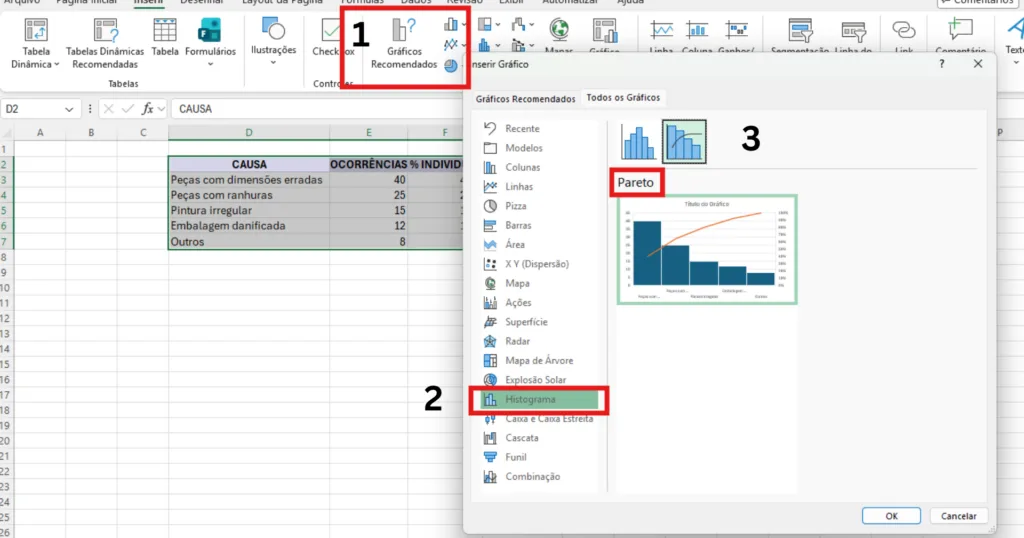Expand the Formulários dropdown arrow
This screenshot has height=538, width=1024.
(x=210, y=65)
